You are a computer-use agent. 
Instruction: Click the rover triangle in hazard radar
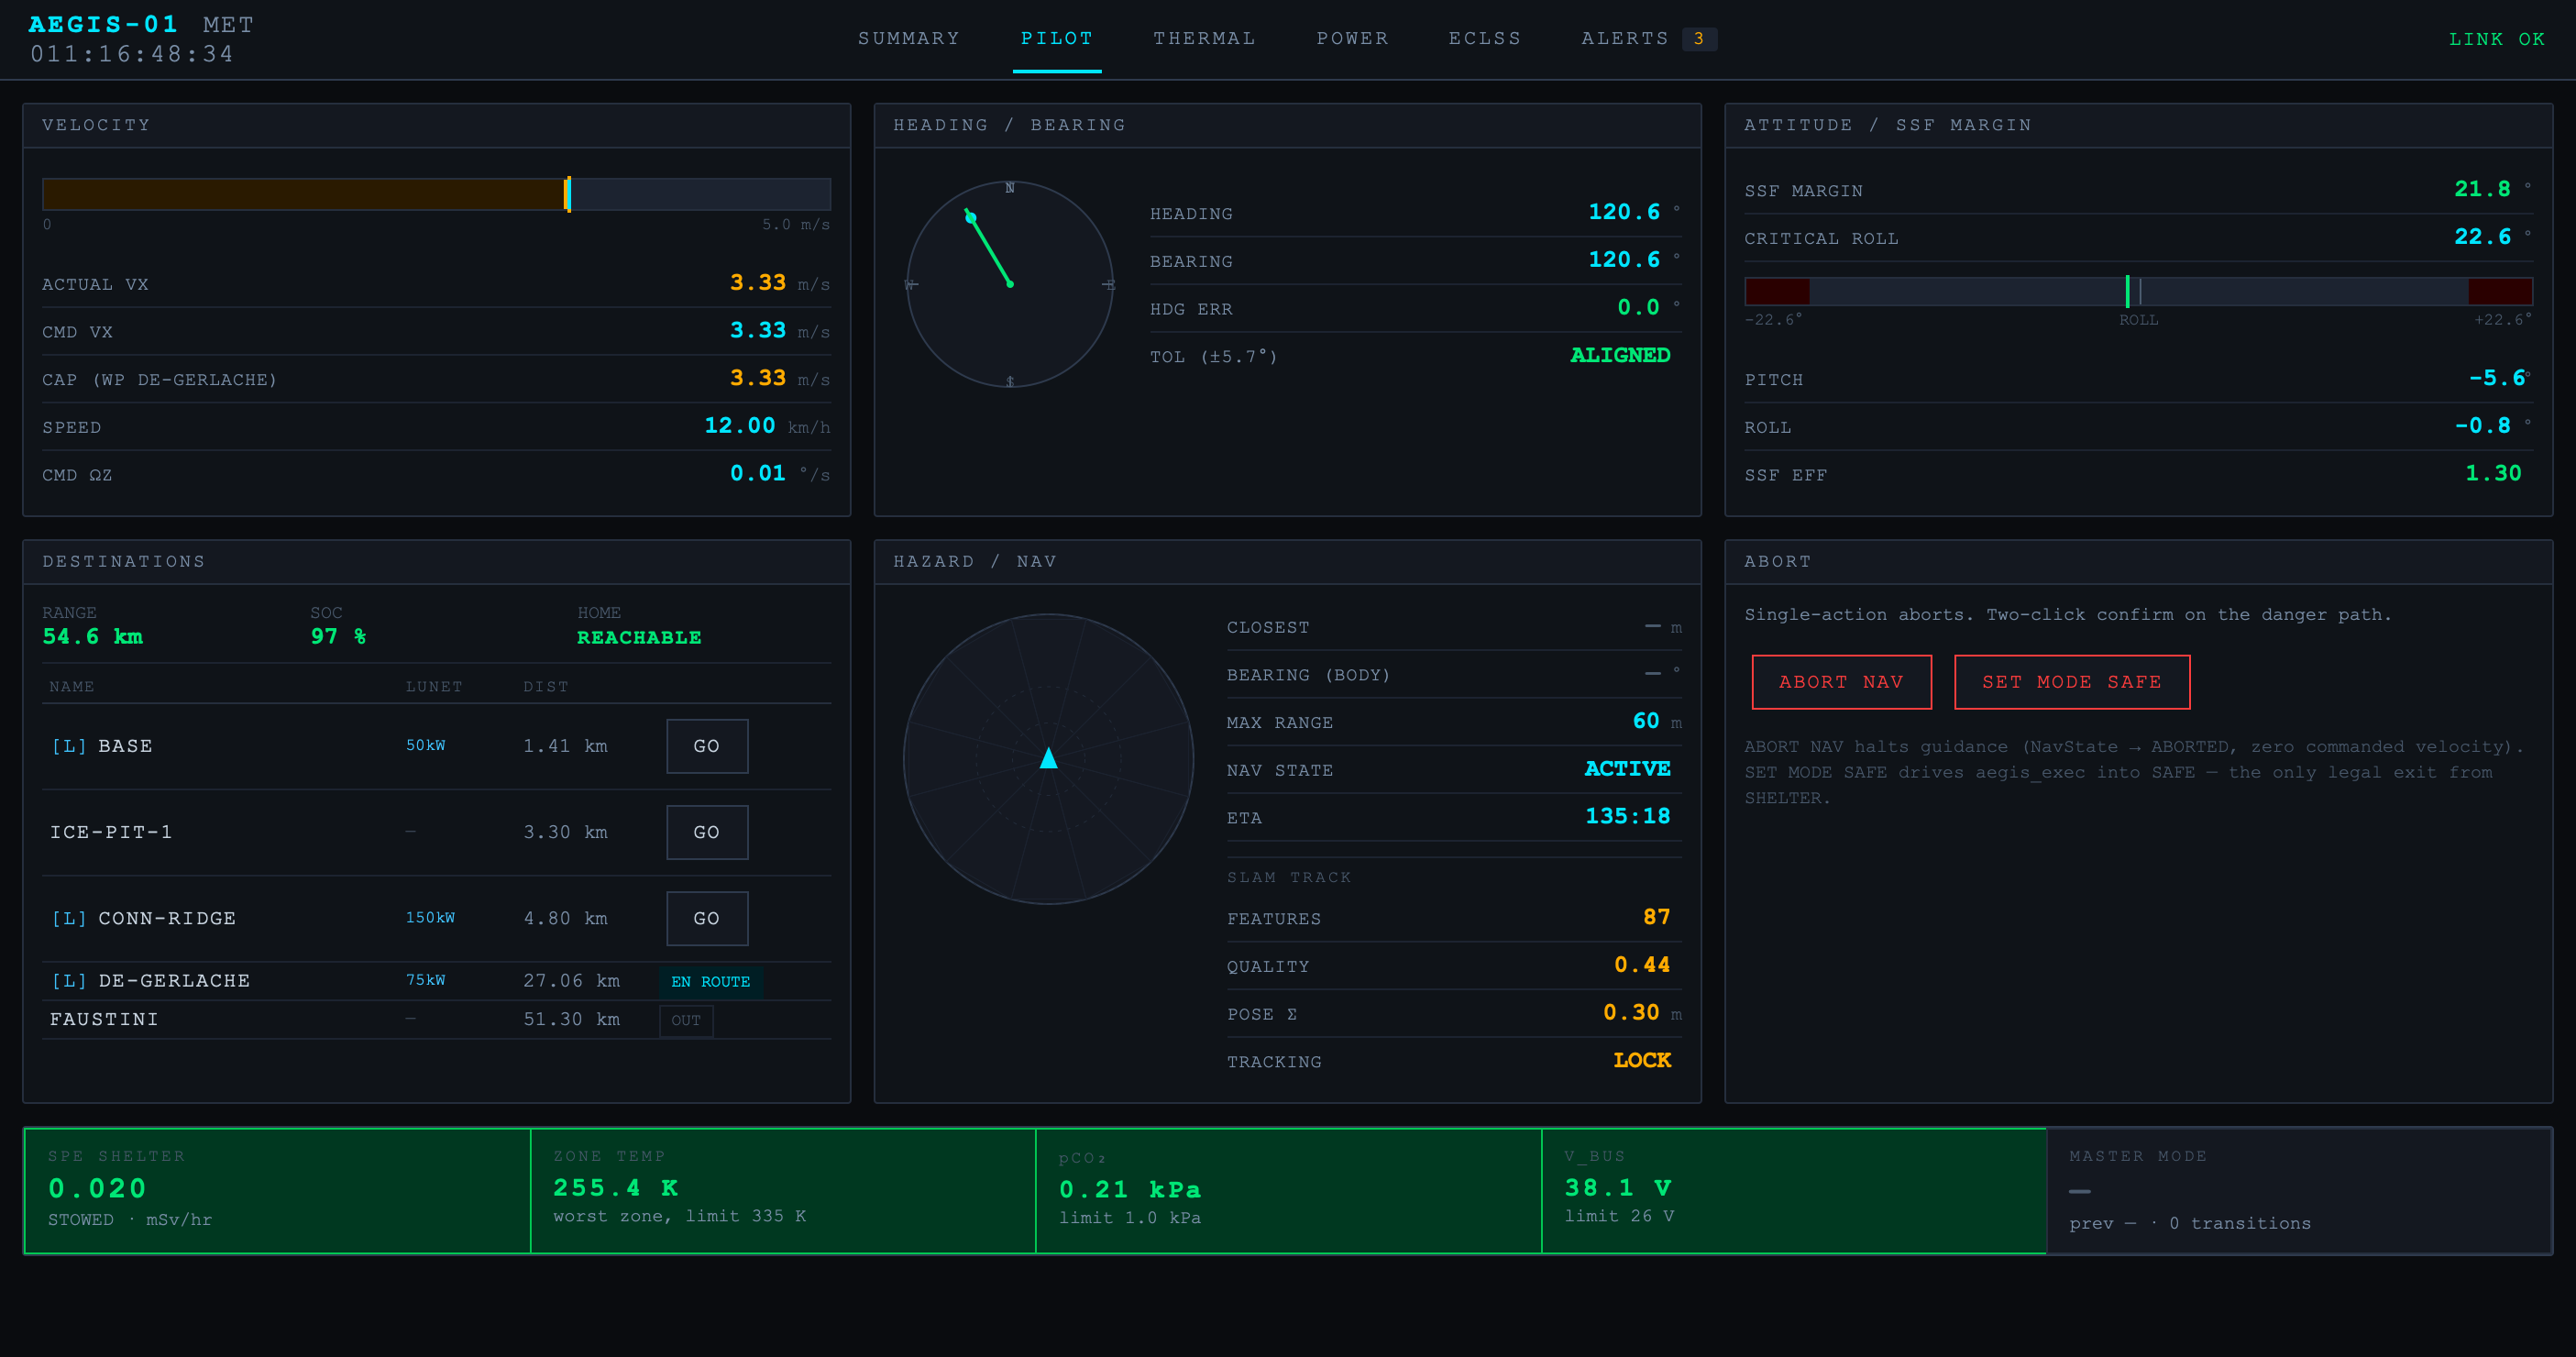1048,758
